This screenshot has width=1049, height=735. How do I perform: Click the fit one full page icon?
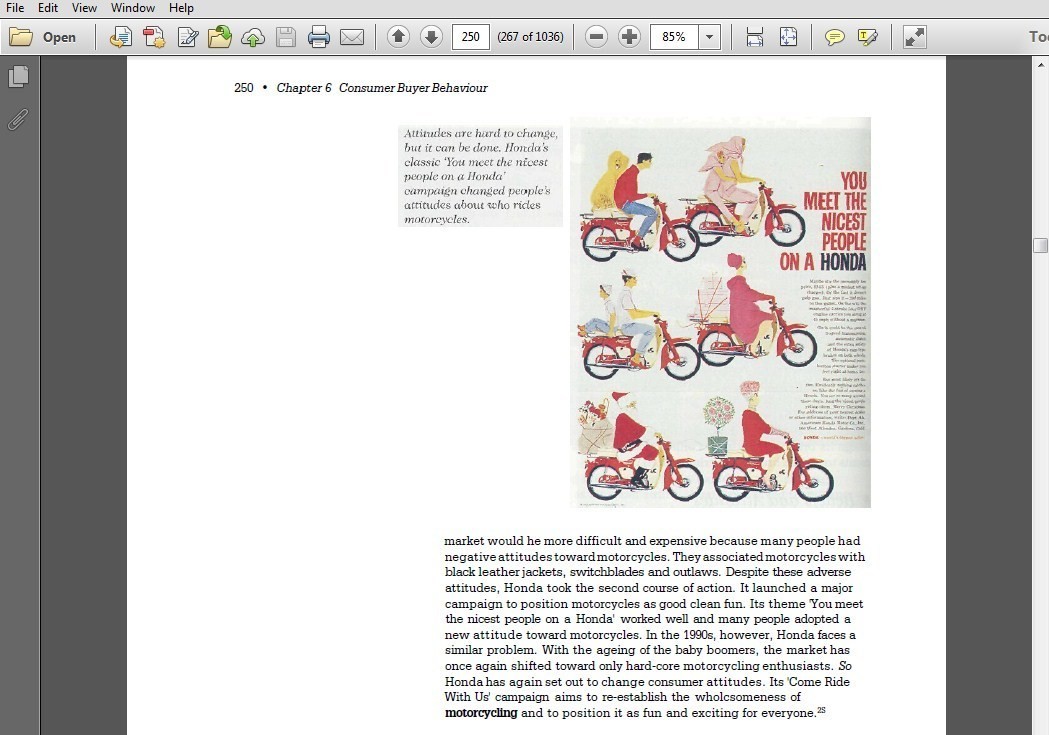click(788, 37)
